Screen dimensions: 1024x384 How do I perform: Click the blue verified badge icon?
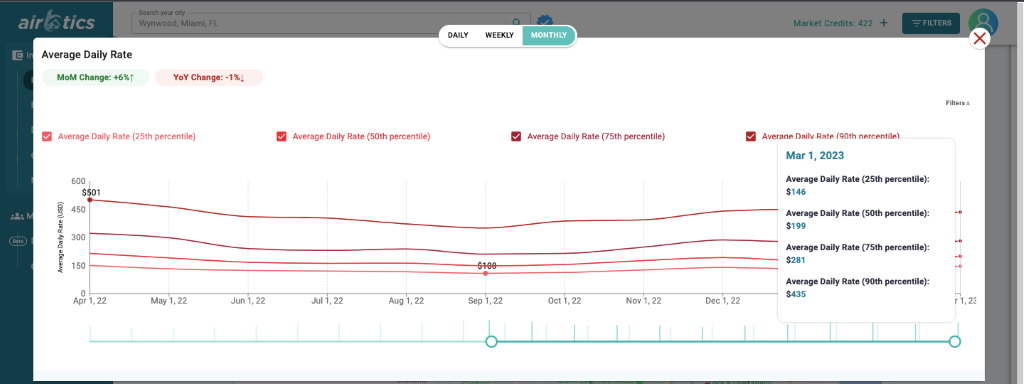tap(544, 23)
